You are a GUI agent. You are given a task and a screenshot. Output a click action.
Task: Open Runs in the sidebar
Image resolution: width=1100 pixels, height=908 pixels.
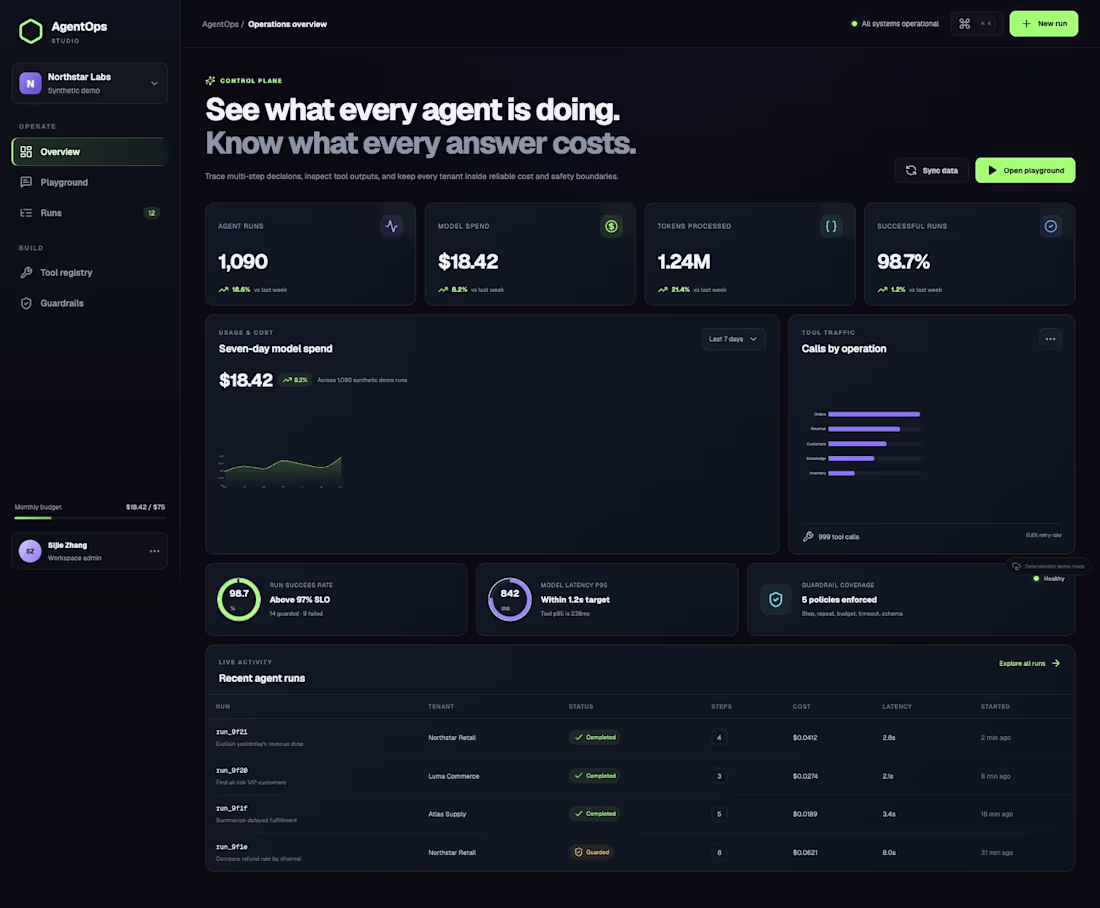(90, 213)
